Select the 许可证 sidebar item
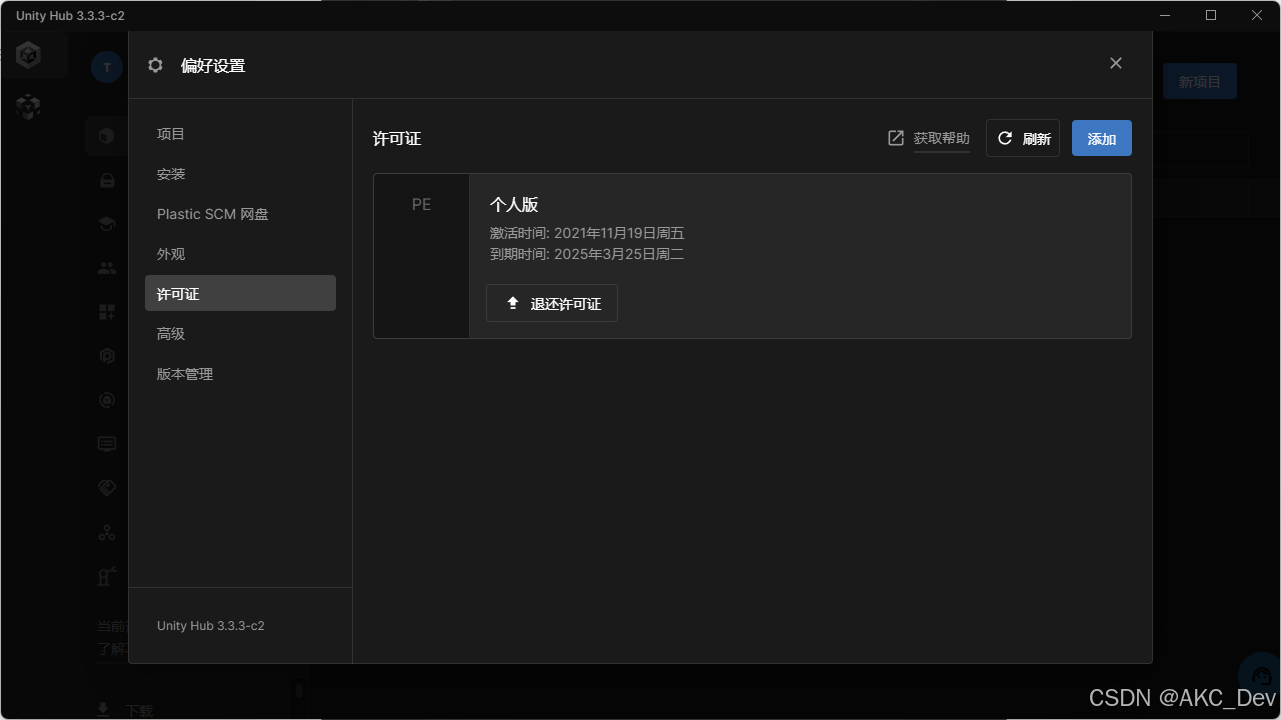Viewport: 1281px width, 720px height. tap(240, 293)
